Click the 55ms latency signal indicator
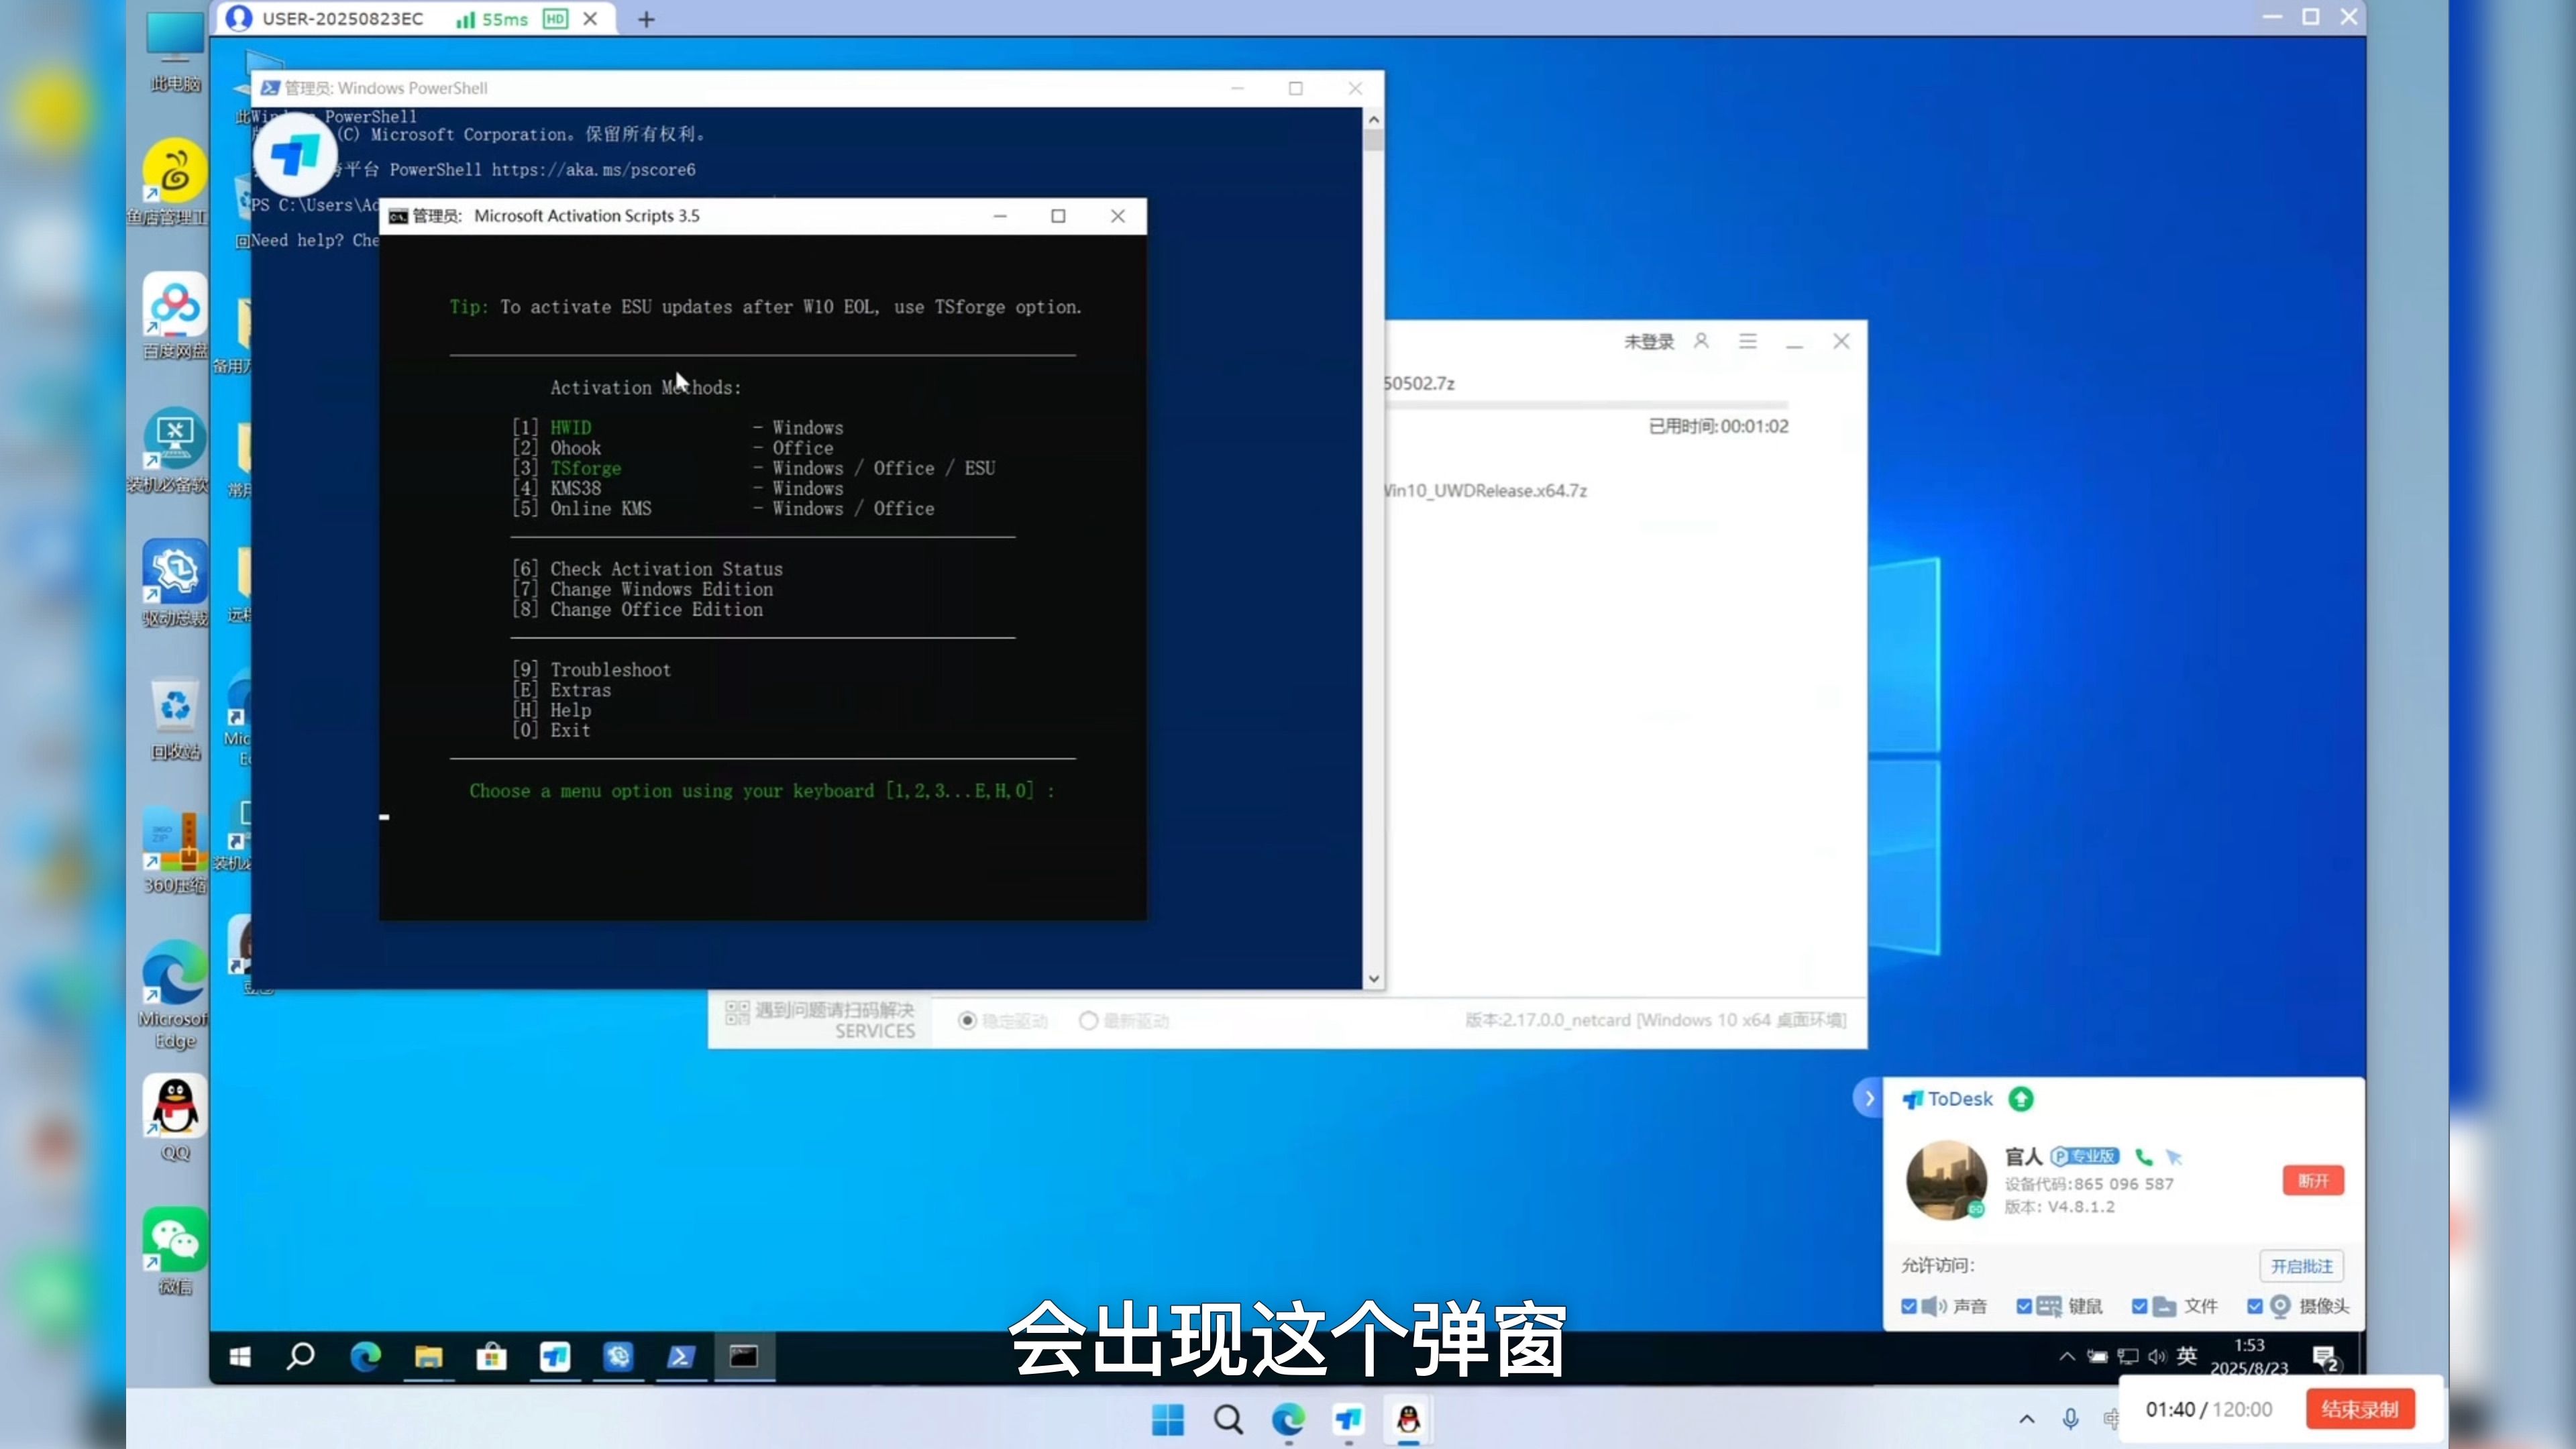This screenshot has height=1449, width=2576. tap(492, 19)
